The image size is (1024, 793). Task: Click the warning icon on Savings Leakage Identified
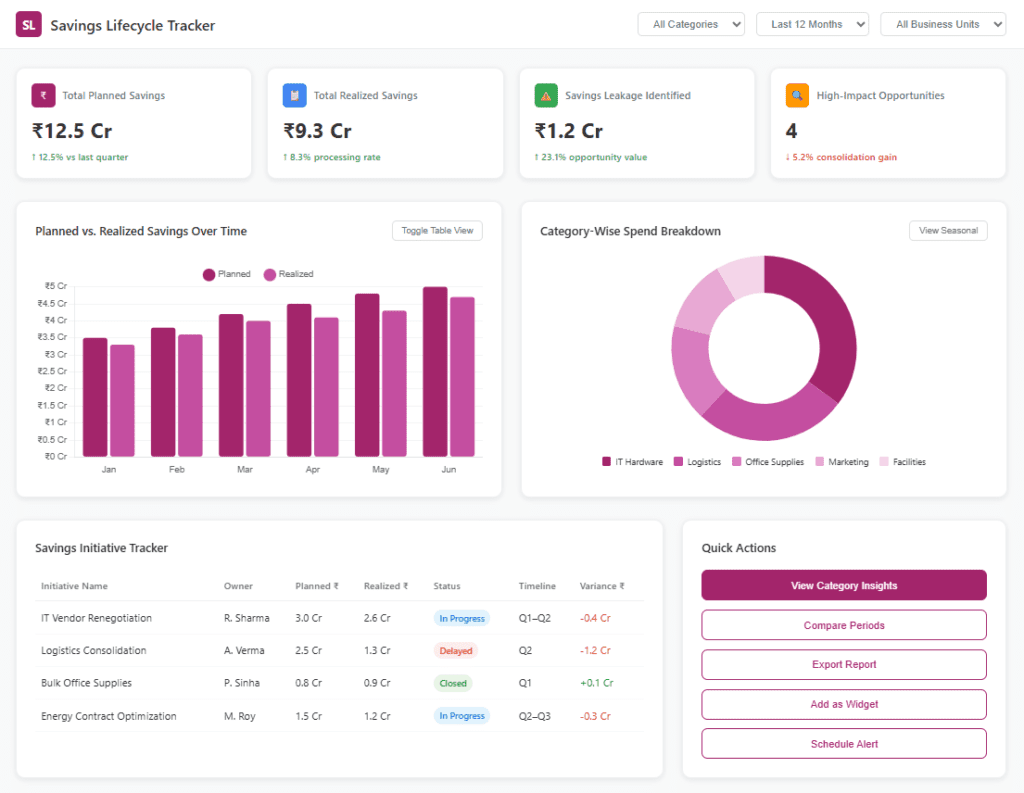coord(546,95)
